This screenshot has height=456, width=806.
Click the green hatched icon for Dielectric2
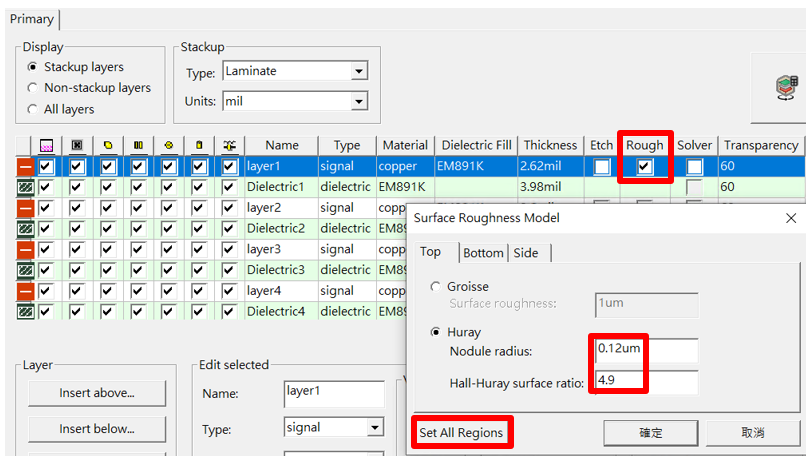click(25, 229)
